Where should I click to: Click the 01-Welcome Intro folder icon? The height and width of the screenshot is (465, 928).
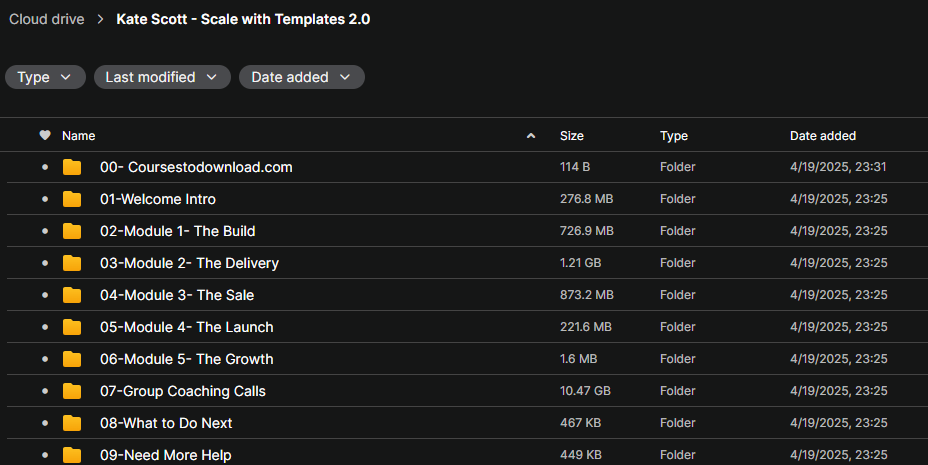(x=72, y=199)
